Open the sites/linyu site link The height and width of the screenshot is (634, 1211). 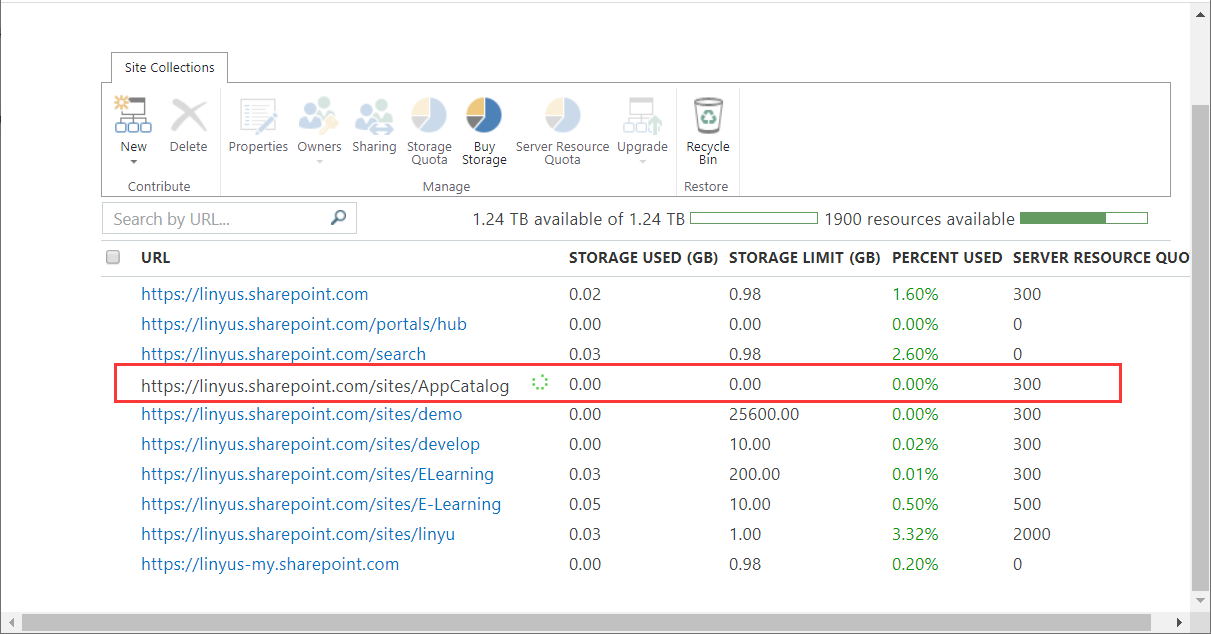(298, 534)
